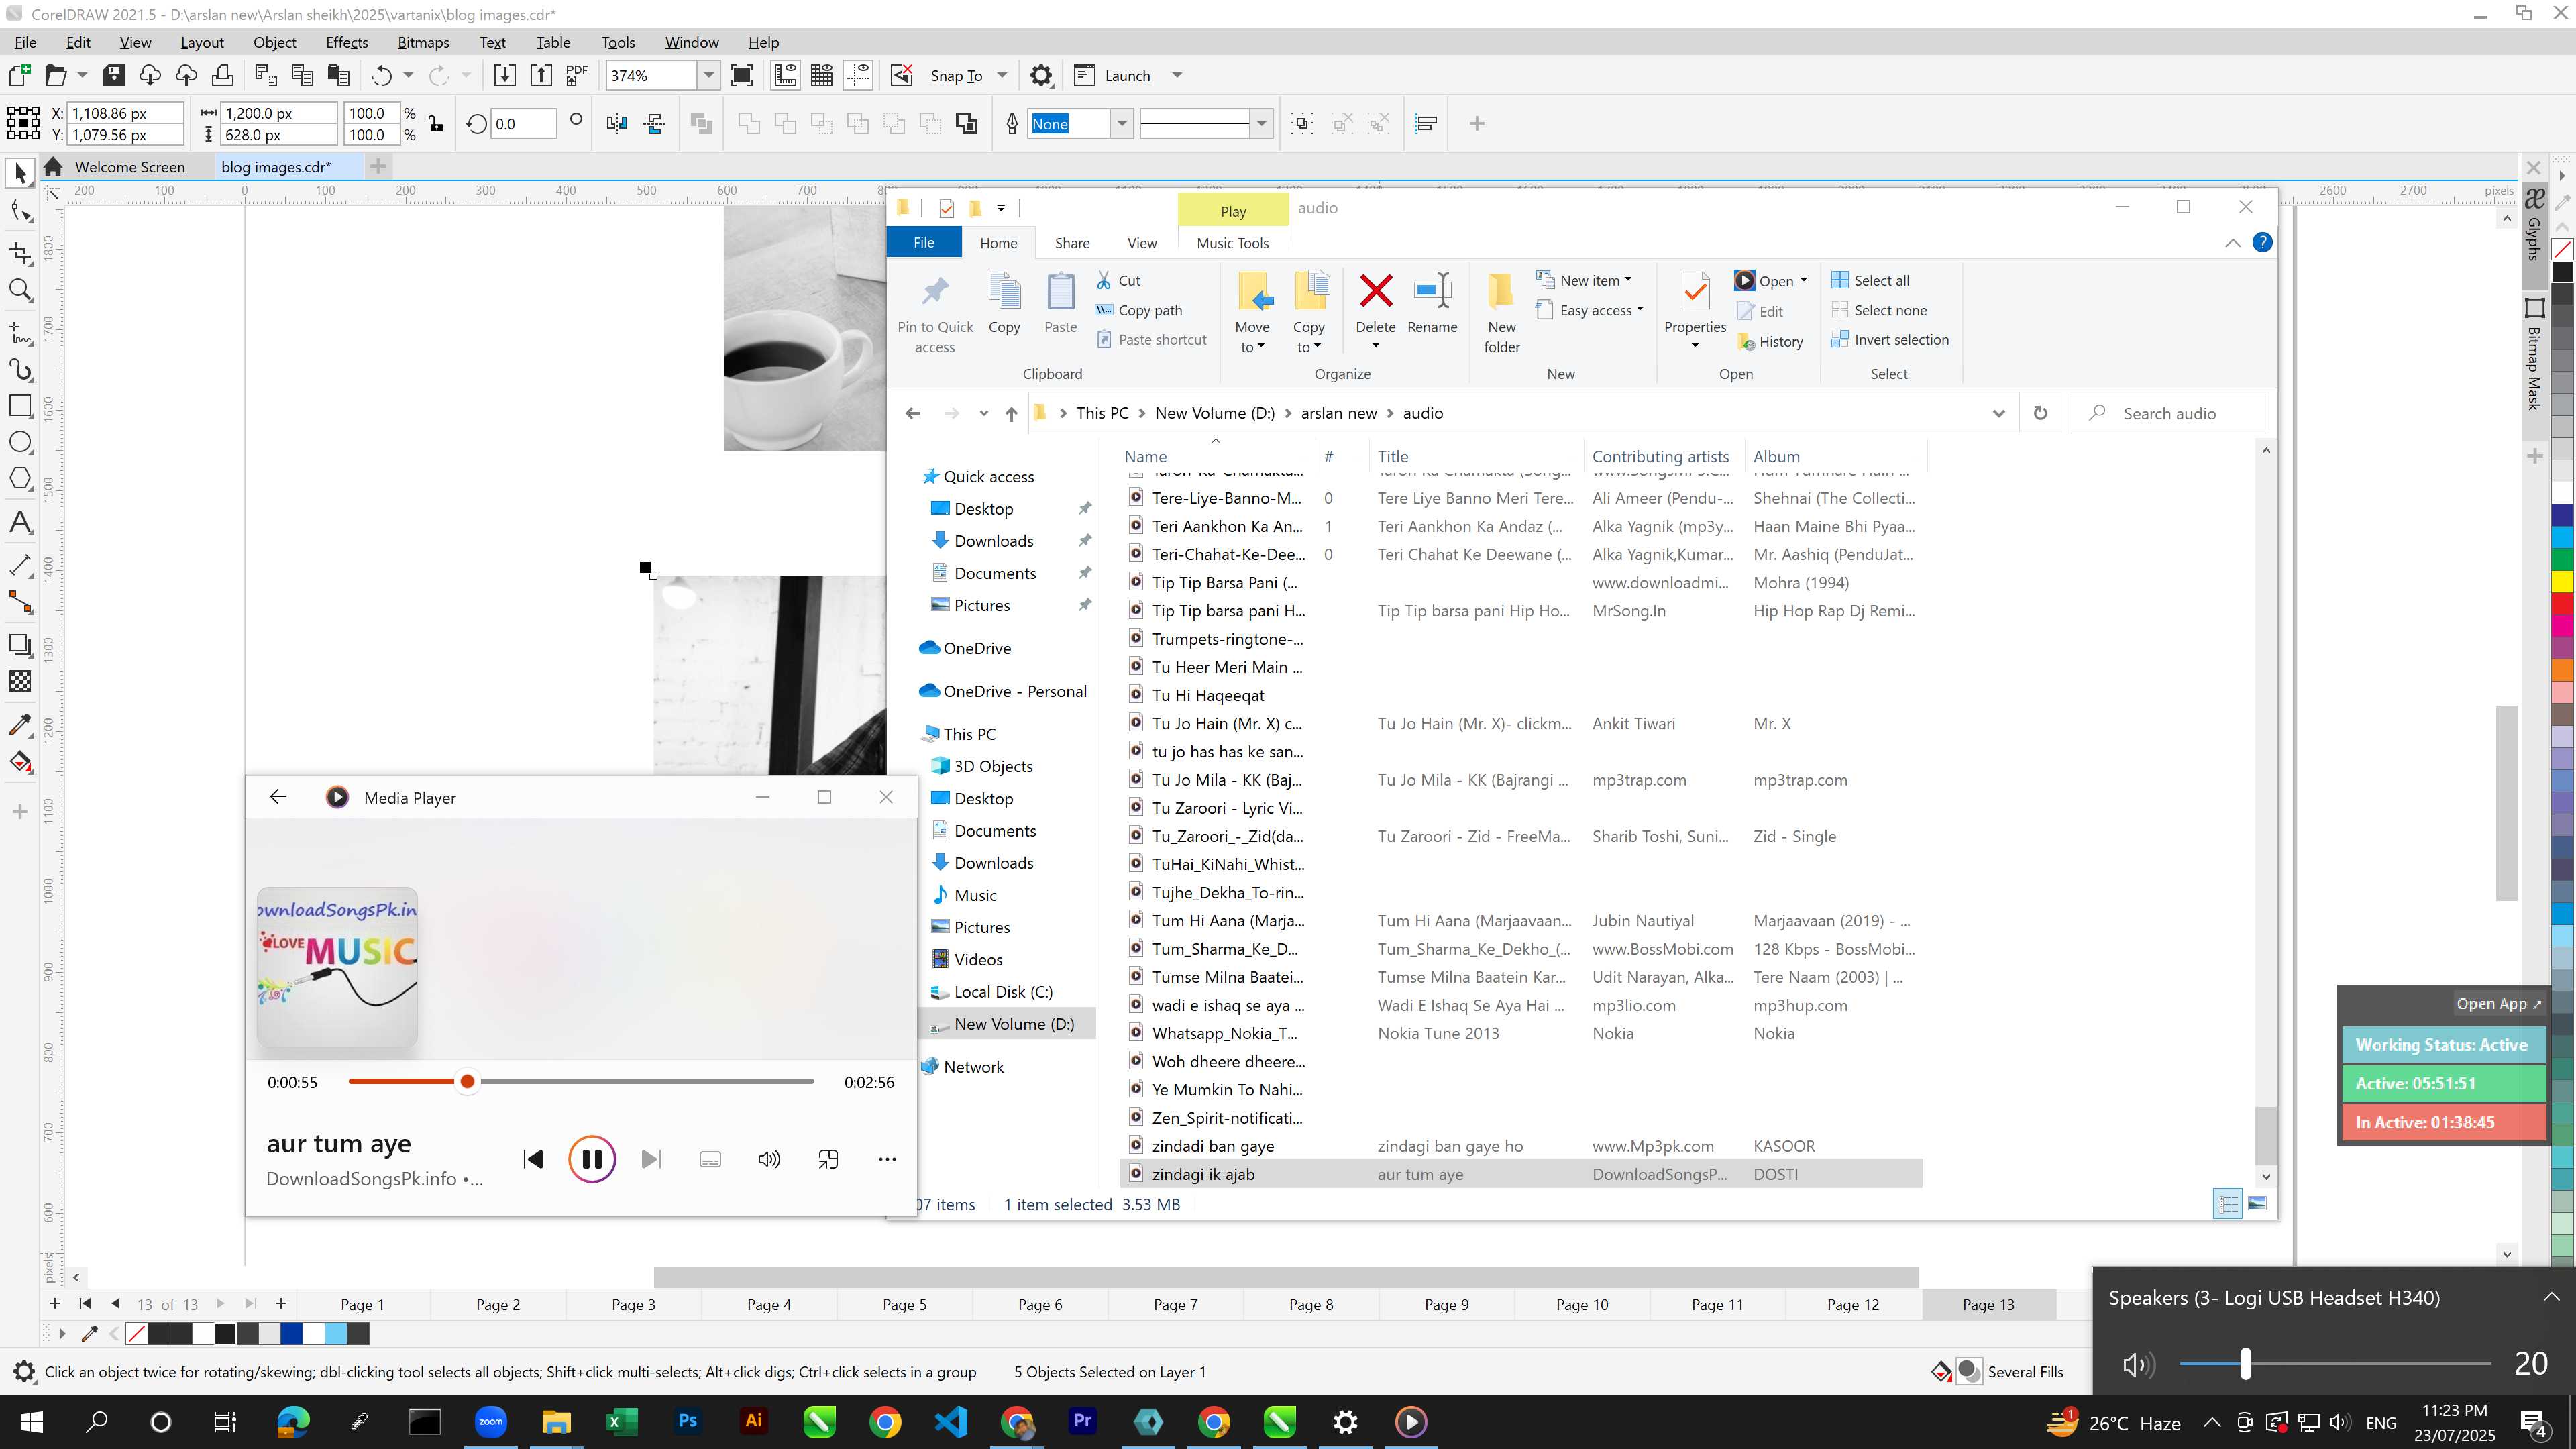The width and height of the screenshot is (2576, 1449).
Task: Pause playback in Media Player
Action: tap(592, 1159)
